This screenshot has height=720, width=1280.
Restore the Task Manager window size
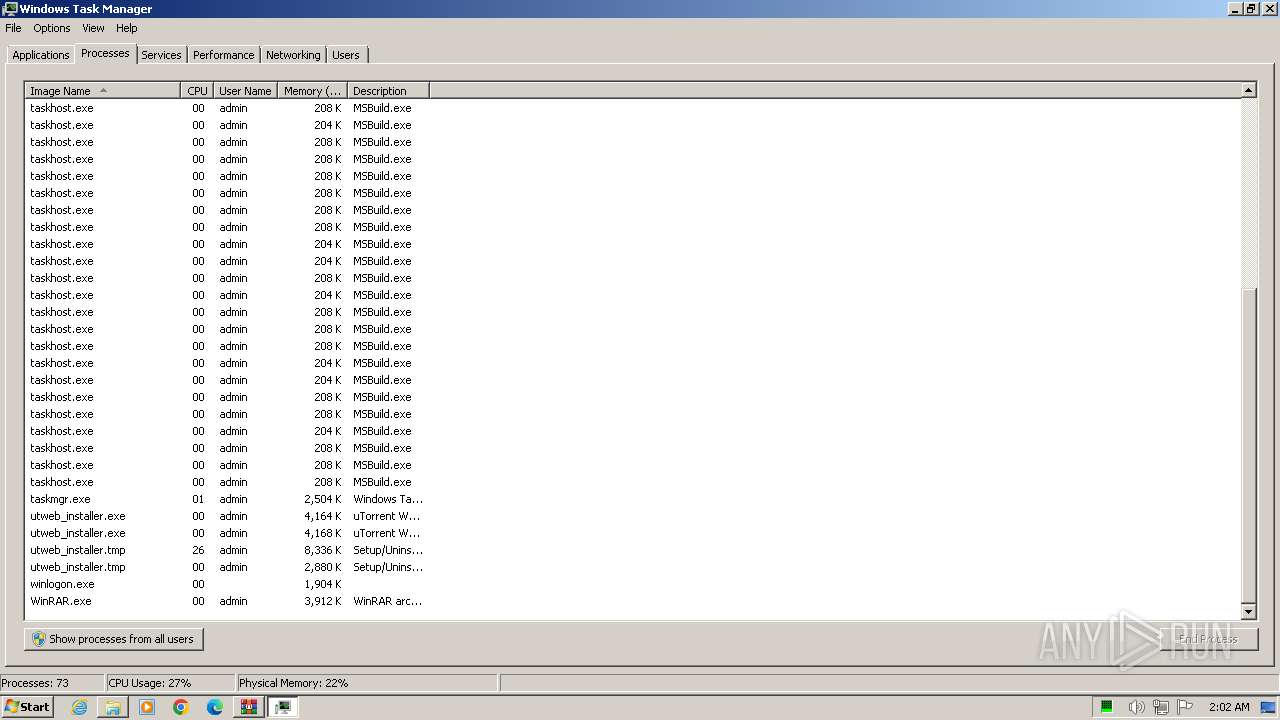(1250, 9)
